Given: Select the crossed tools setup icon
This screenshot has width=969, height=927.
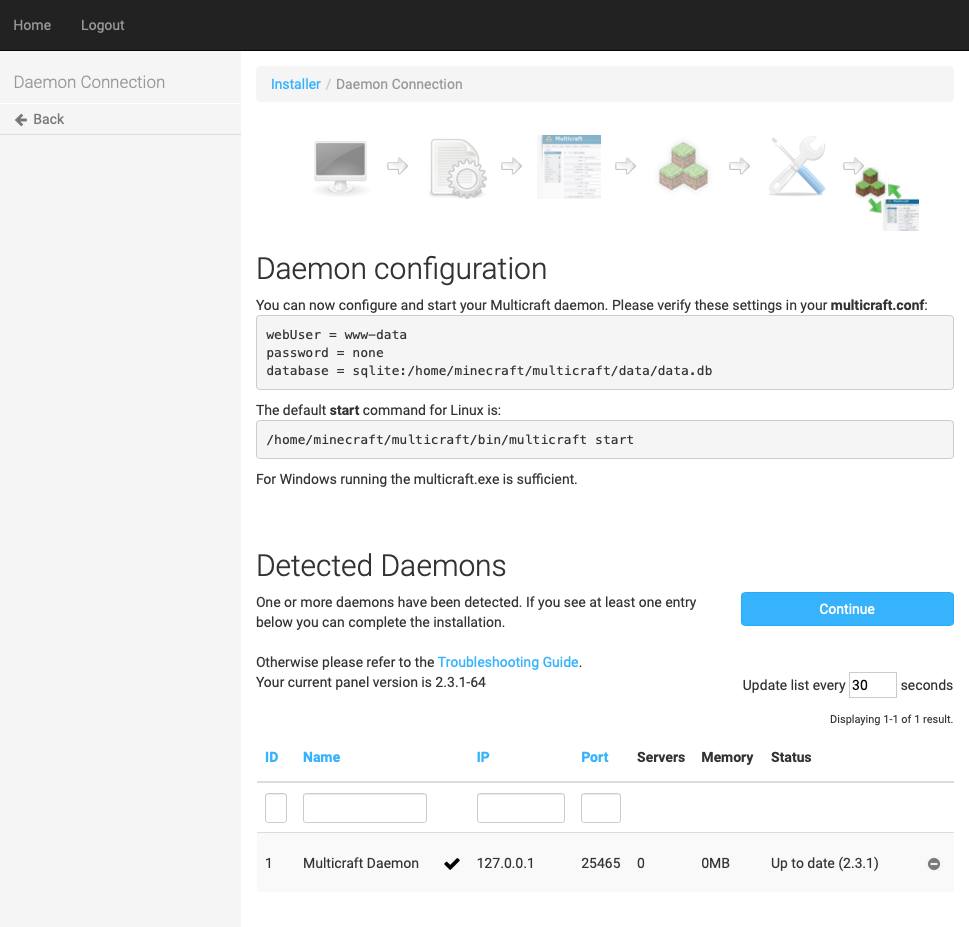Looking at the screenshot, I should pos(797,163).
